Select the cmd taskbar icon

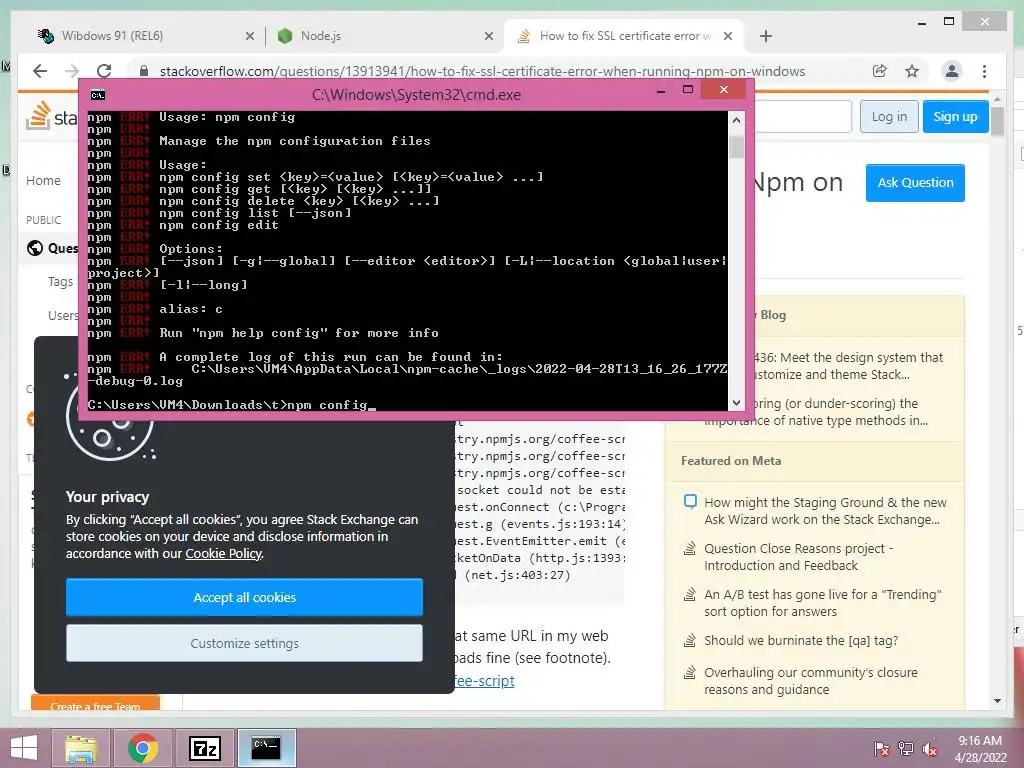266,748
